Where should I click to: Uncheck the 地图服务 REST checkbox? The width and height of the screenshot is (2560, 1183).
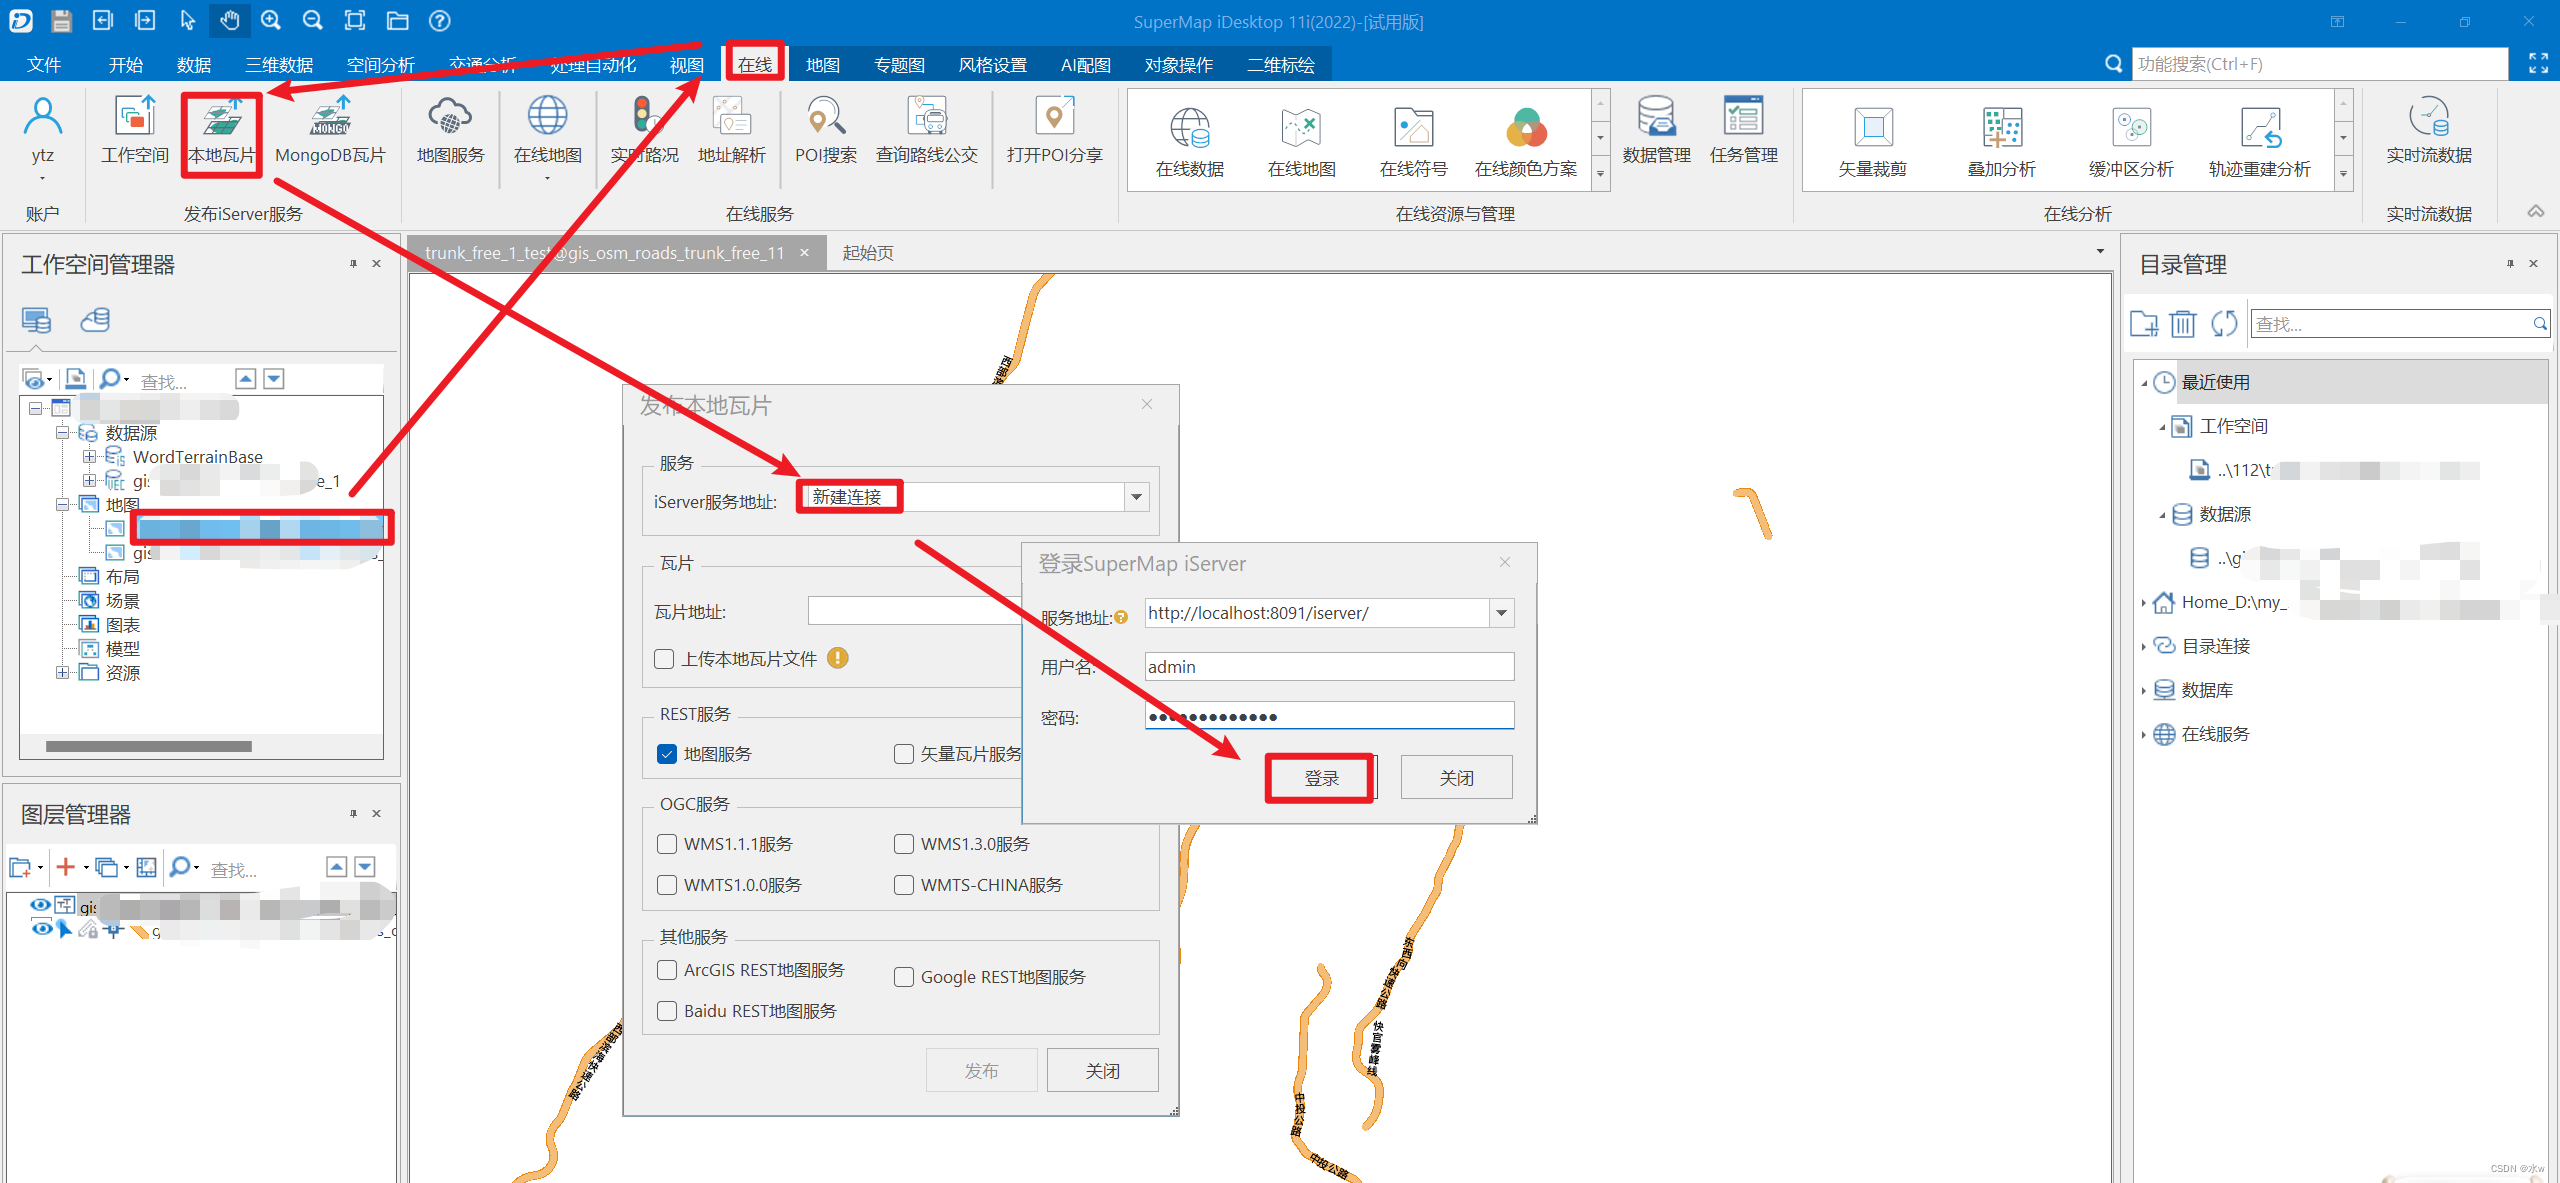(x=667, y=754)
